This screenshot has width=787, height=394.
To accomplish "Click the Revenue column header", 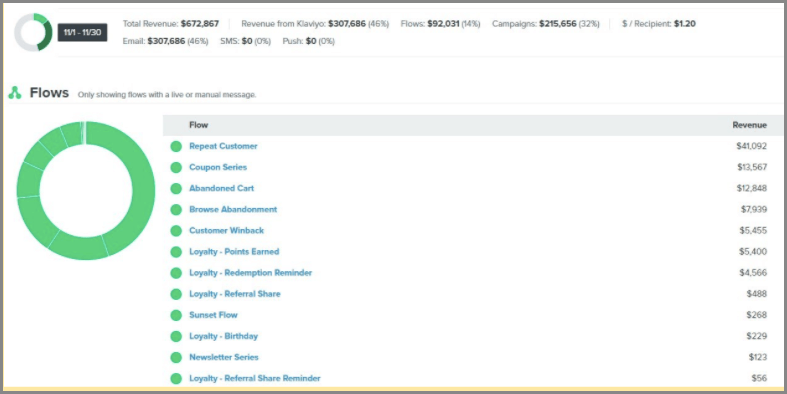I will pos(749,125).
